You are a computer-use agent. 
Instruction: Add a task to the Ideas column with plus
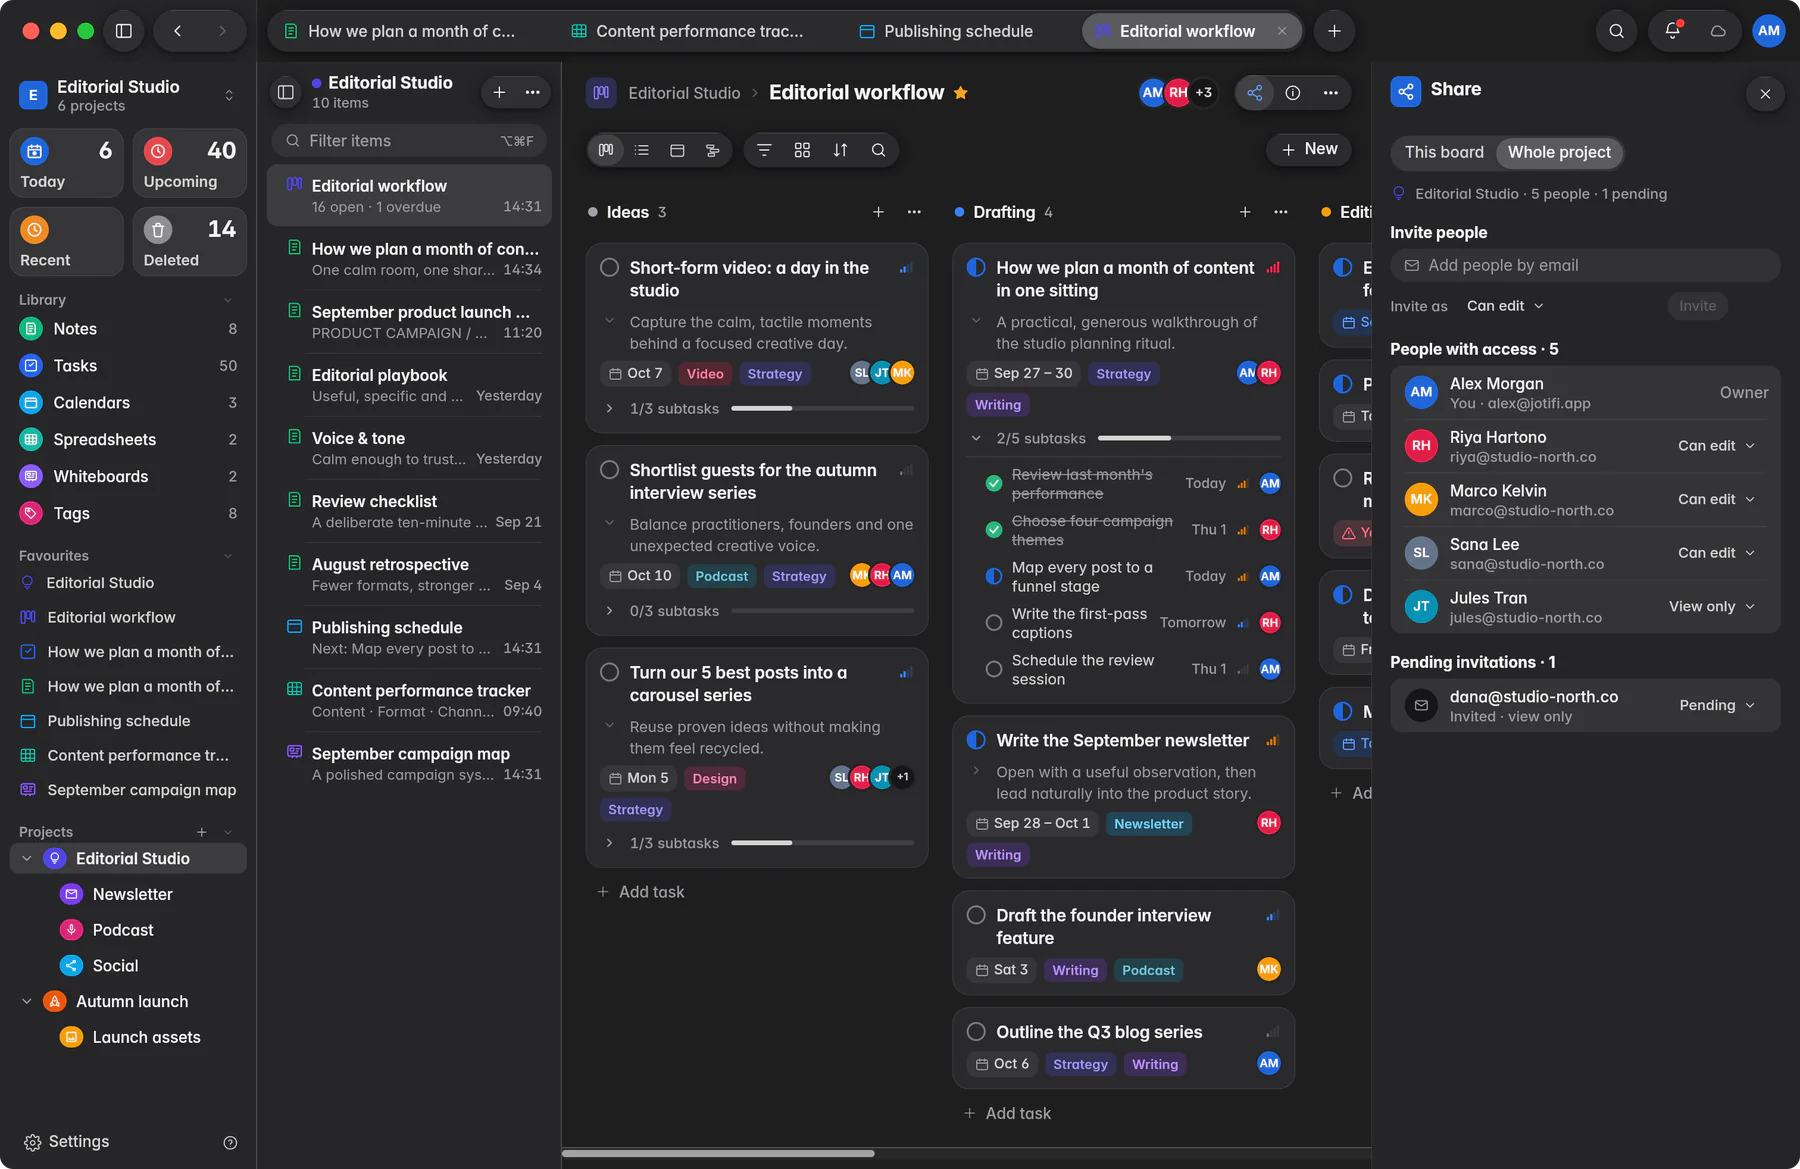[x=878, y=212]
